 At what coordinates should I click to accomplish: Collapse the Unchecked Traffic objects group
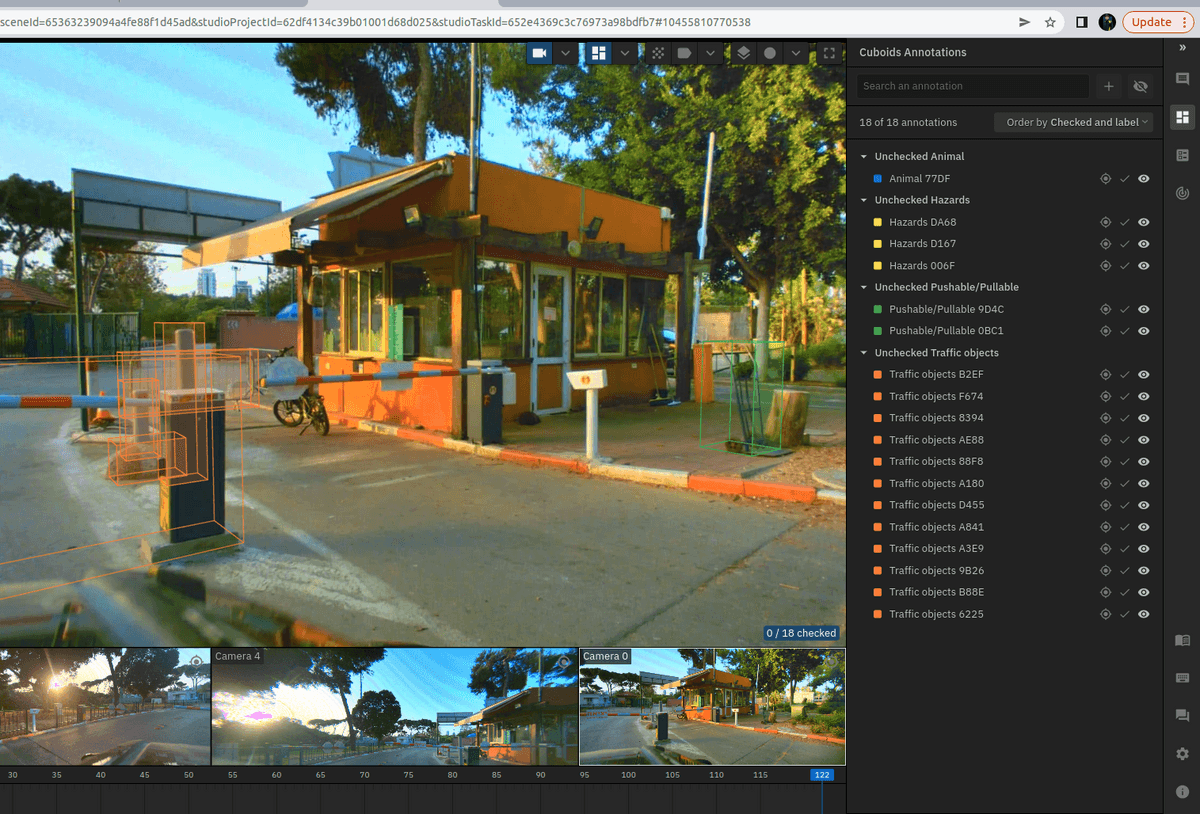[864, 353]
